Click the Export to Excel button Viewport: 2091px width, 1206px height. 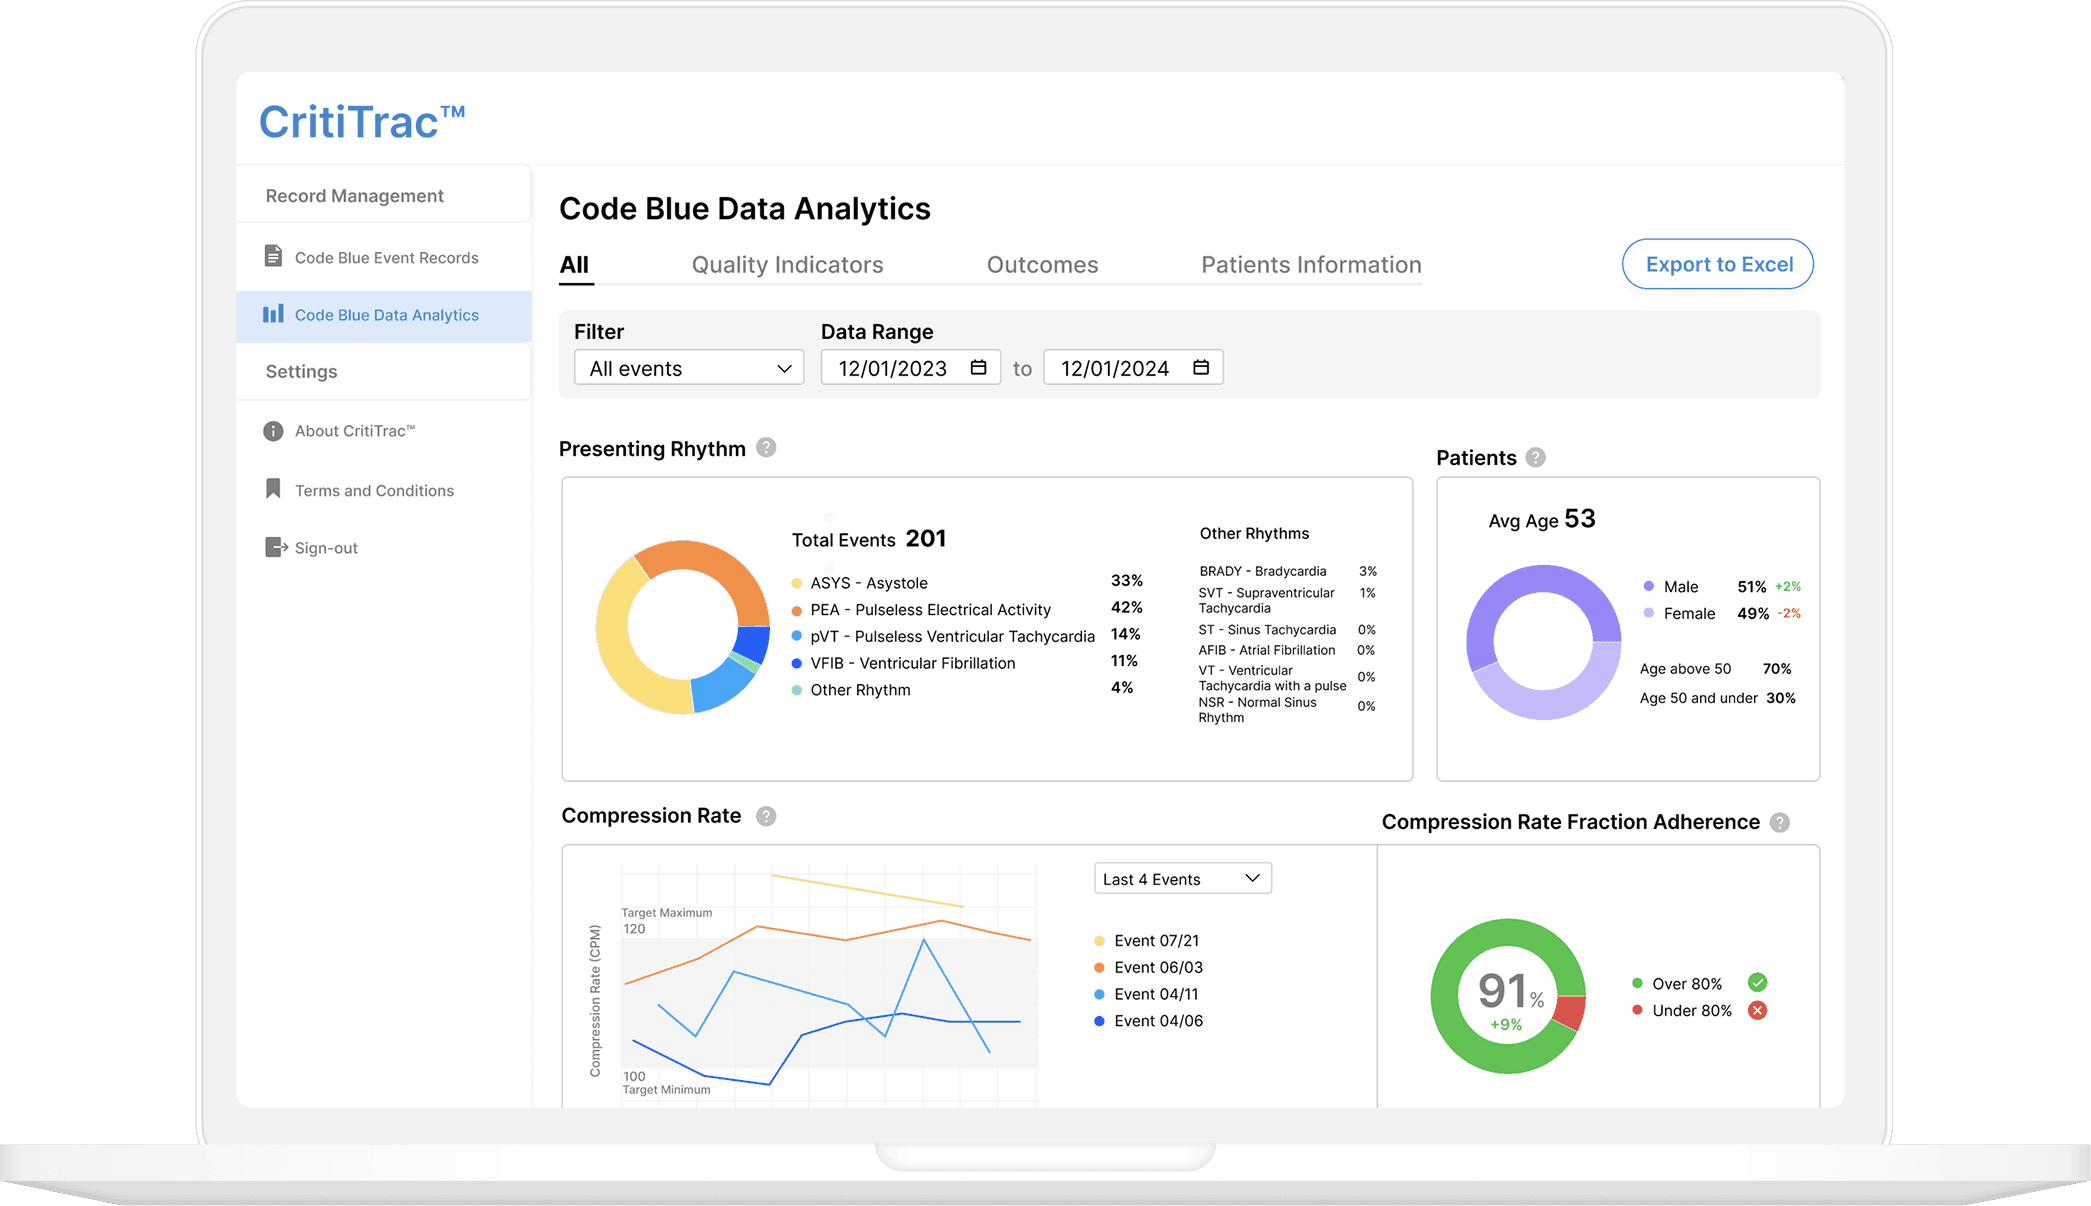pyautogui.click(x=1717, y=264)
